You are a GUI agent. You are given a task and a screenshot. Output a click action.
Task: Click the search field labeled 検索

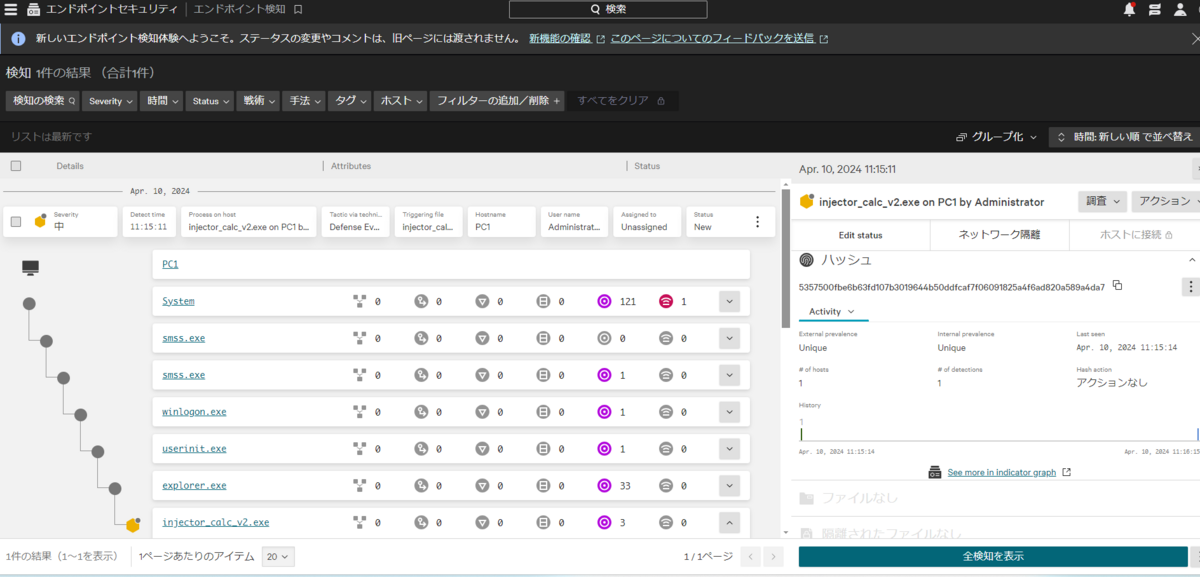click(608, 10)
